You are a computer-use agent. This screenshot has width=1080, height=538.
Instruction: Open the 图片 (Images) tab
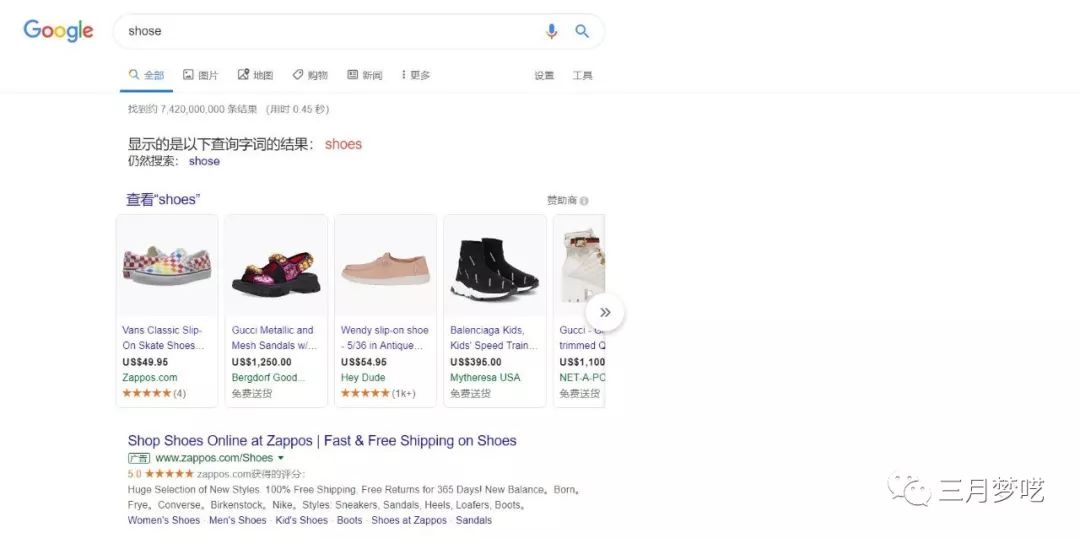[200, 75]
